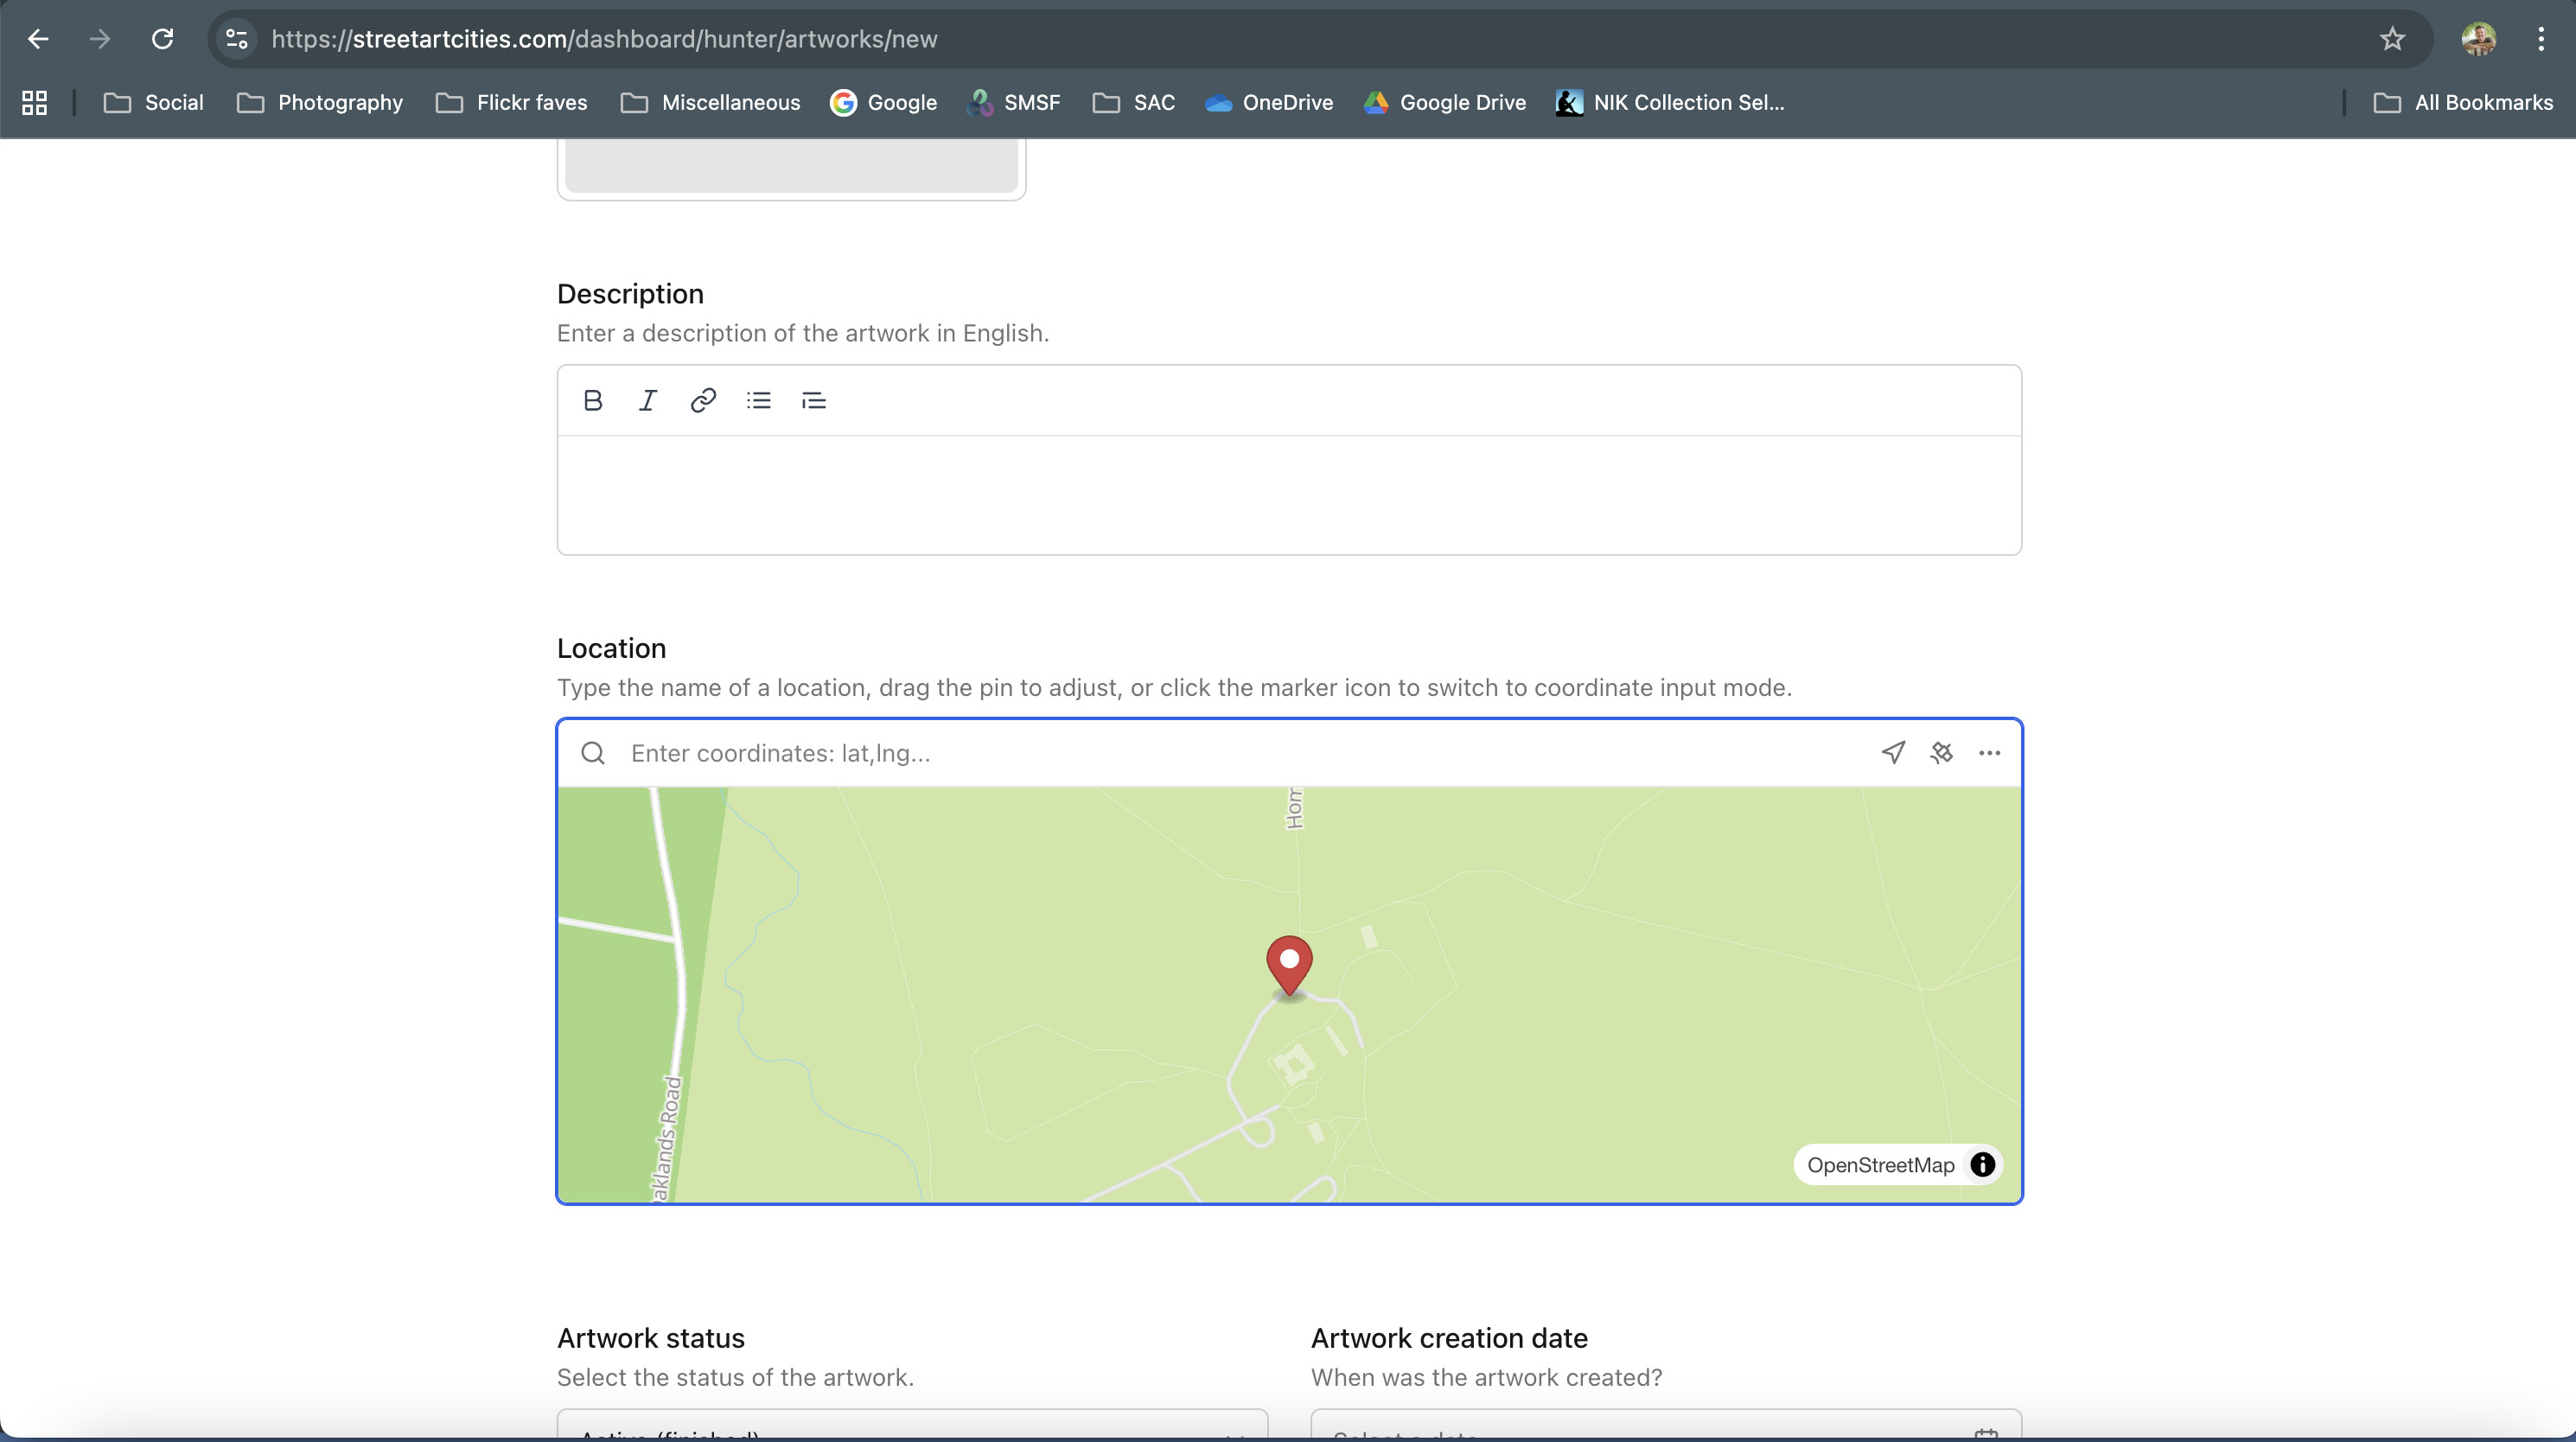Image resolution: width=2576 pixels, height=1442 pixels.
Task: Open the OpenStreetMap attribution label
Action: click(x=1880, y=1165)
